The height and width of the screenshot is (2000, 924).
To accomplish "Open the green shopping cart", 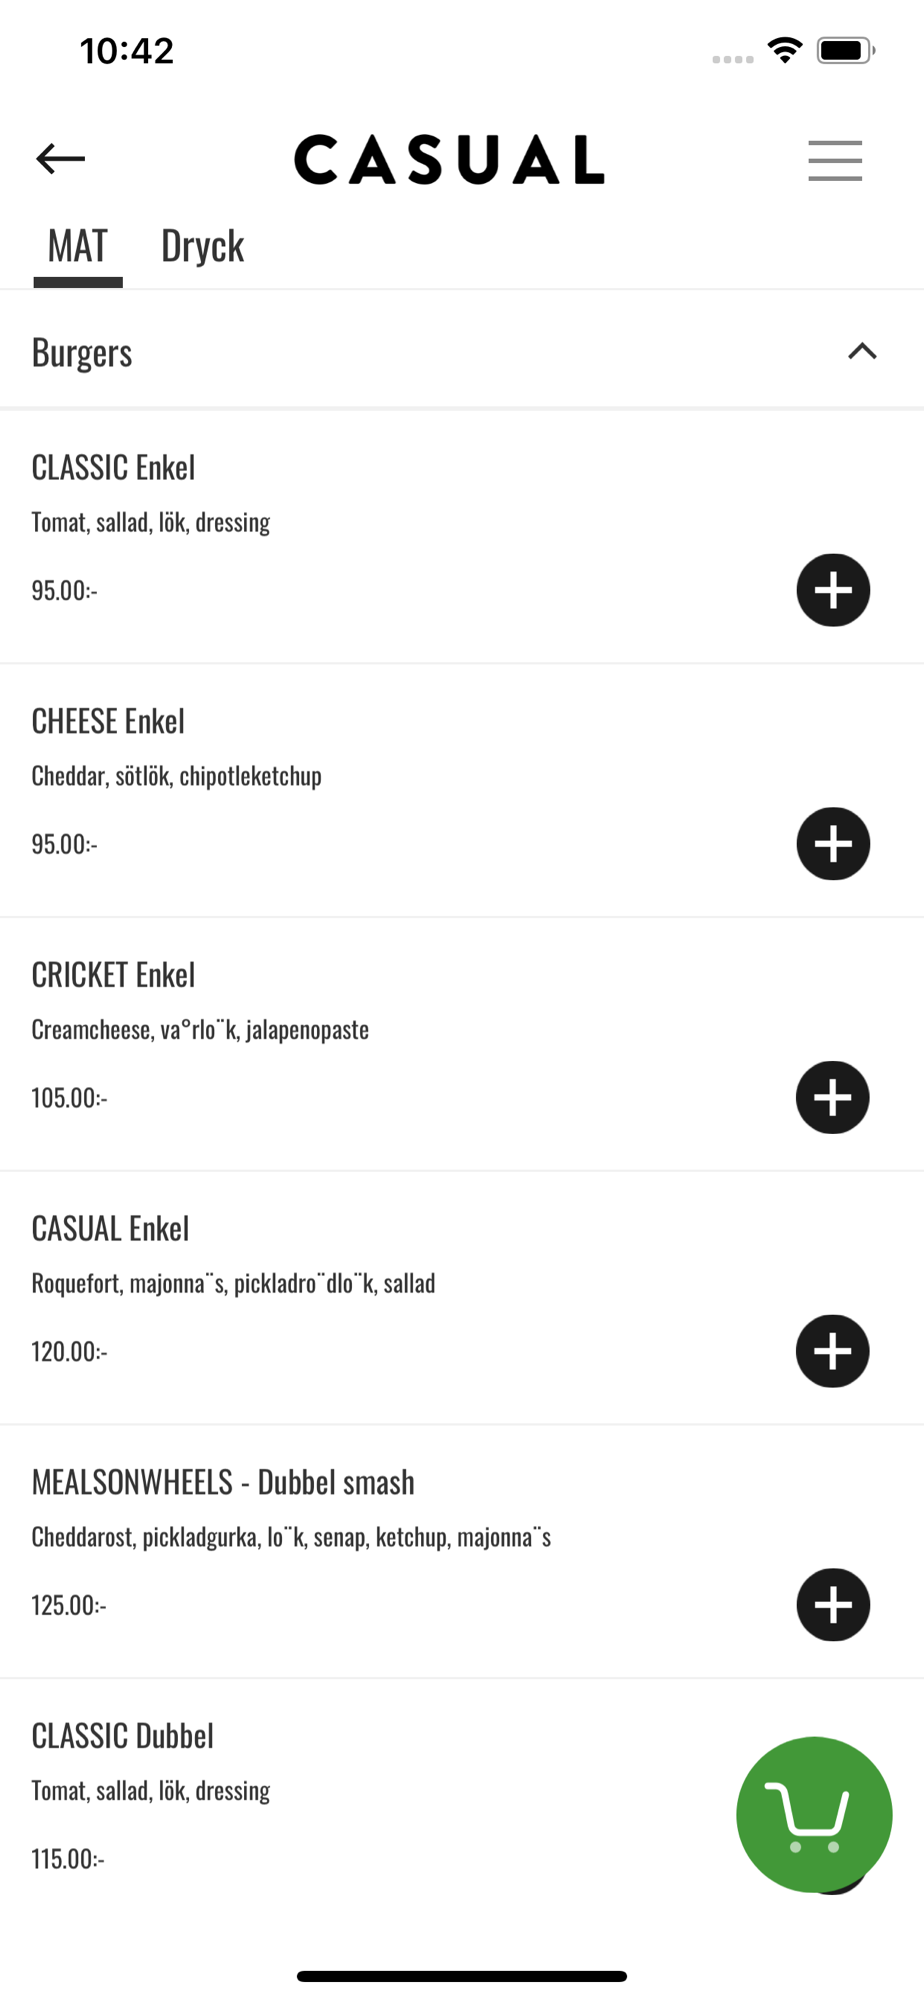I will pos(814,1814).
